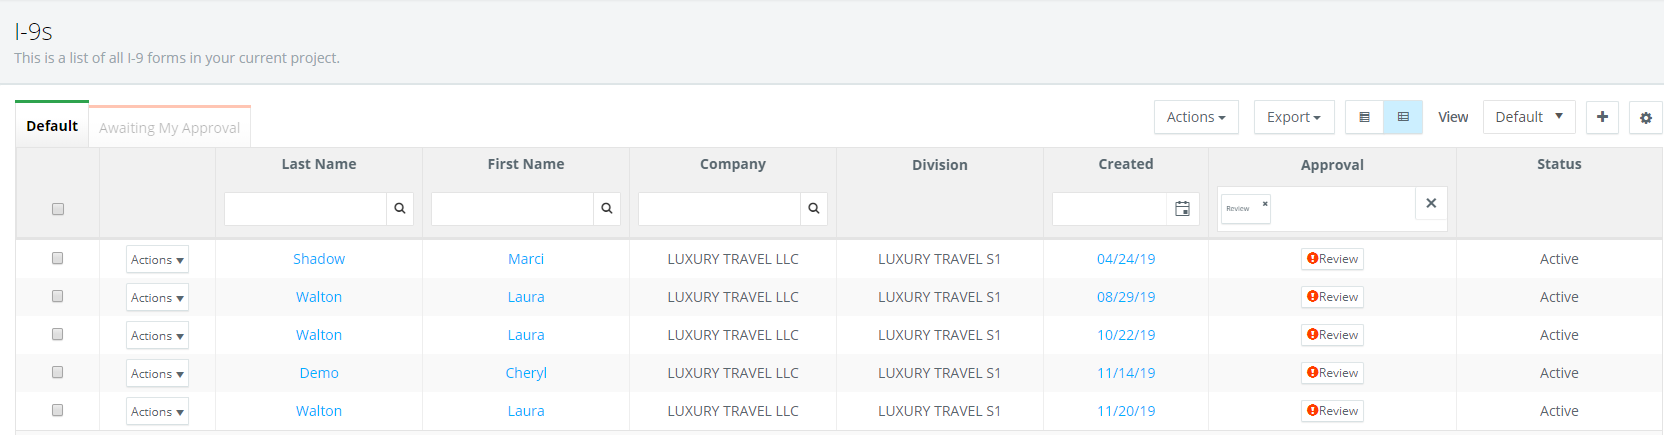Open the Shadow last name link
The height and width of the screenshot is (435, 1664).
[319, 259]
